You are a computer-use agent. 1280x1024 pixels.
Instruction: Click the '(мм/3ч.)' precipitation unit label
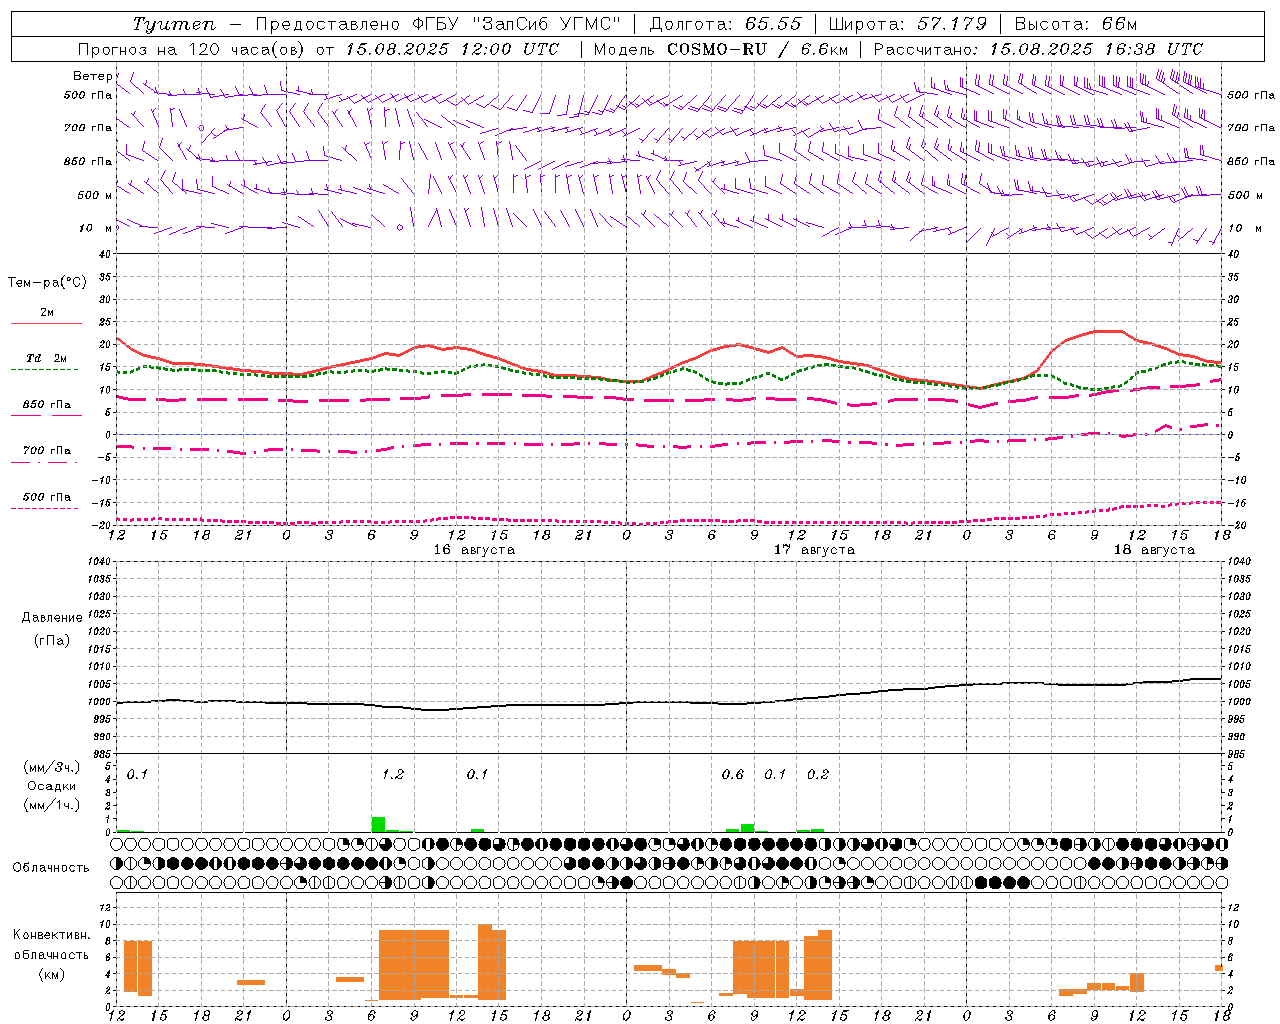pos(51,767)
